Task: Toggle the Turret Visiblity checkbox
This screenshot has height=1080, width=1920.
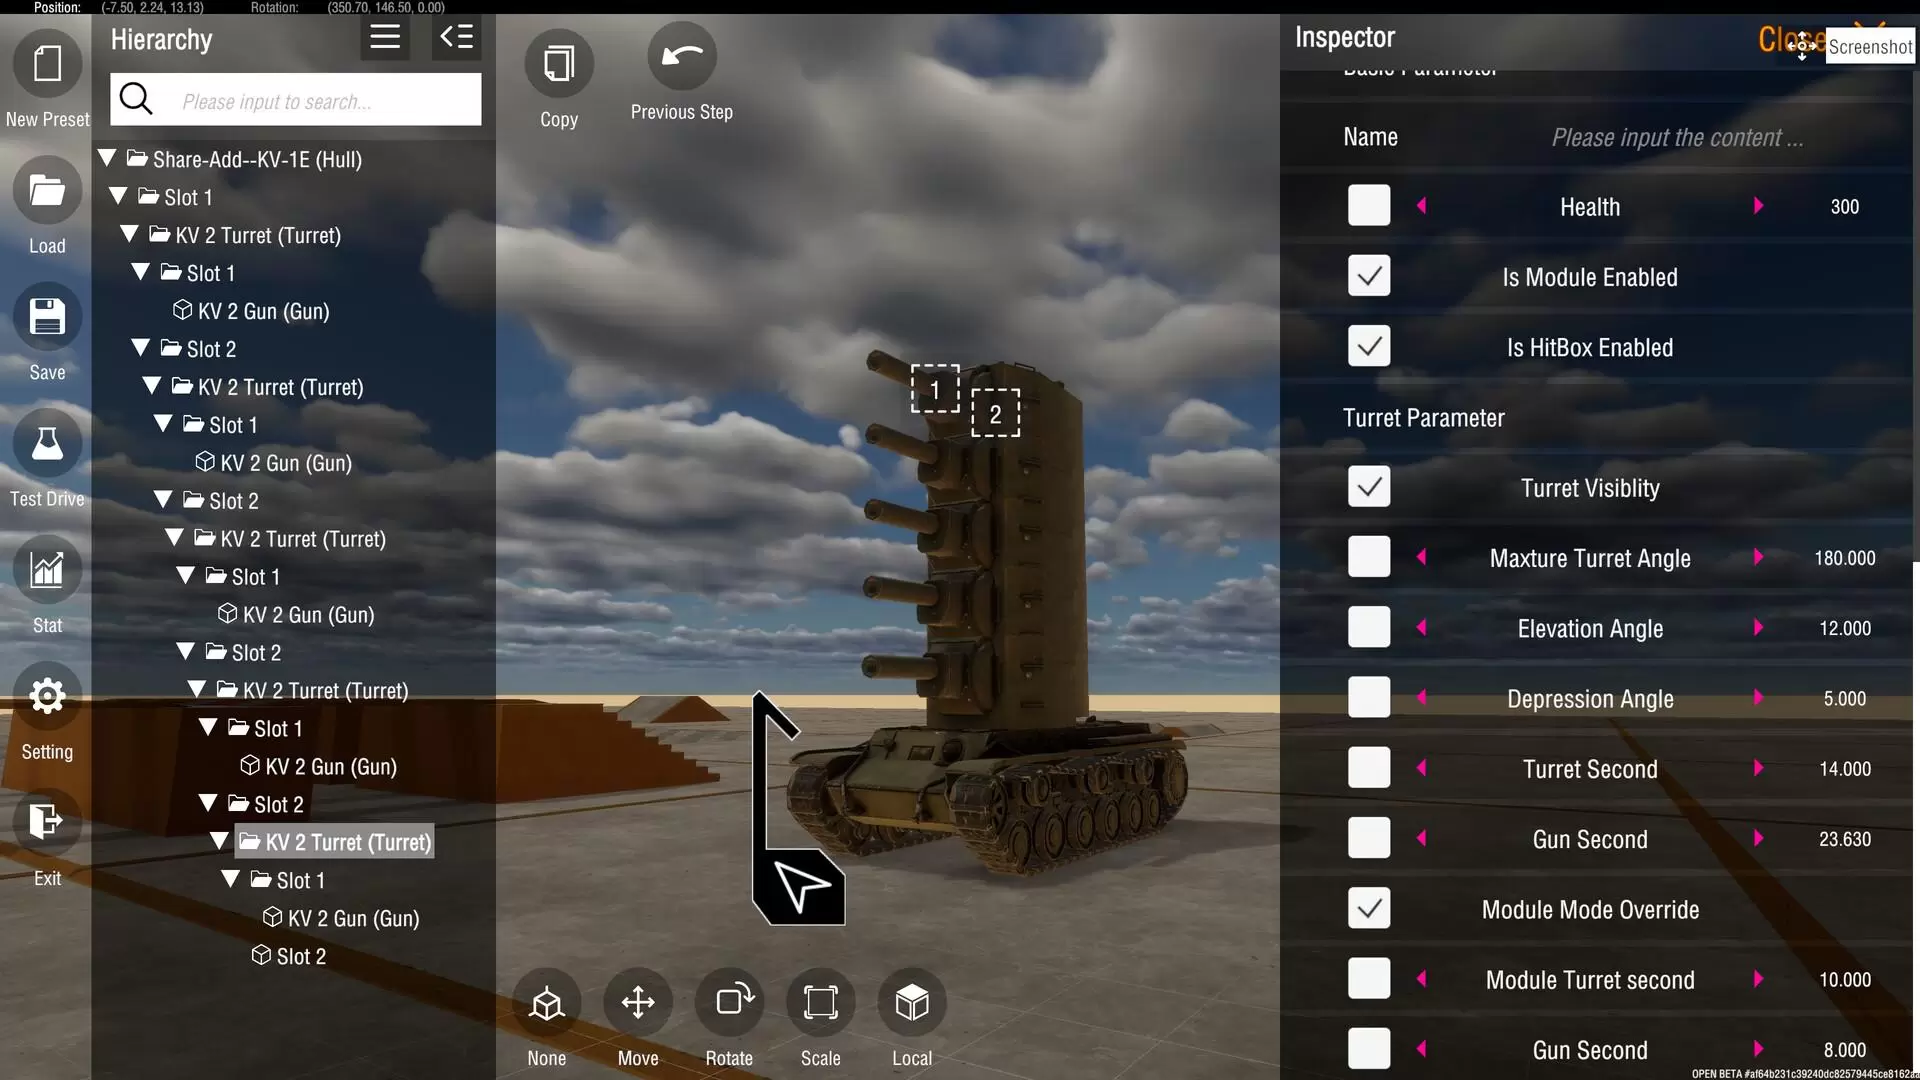Action: 1368,487
